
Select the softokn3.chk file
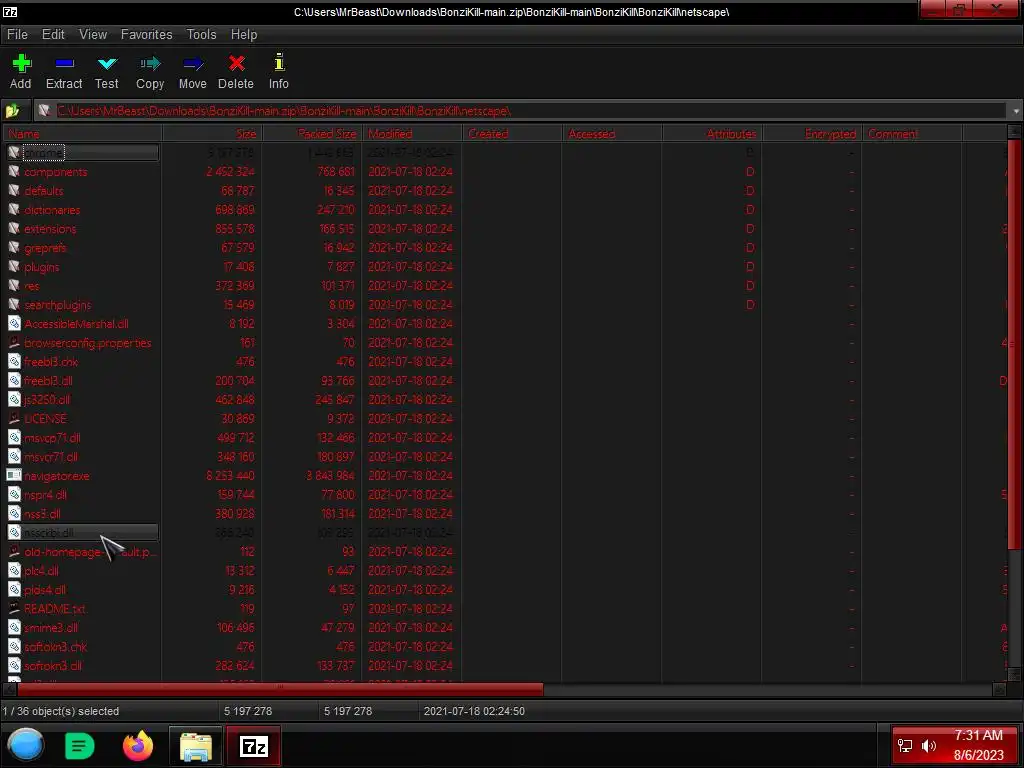point(56,647)
